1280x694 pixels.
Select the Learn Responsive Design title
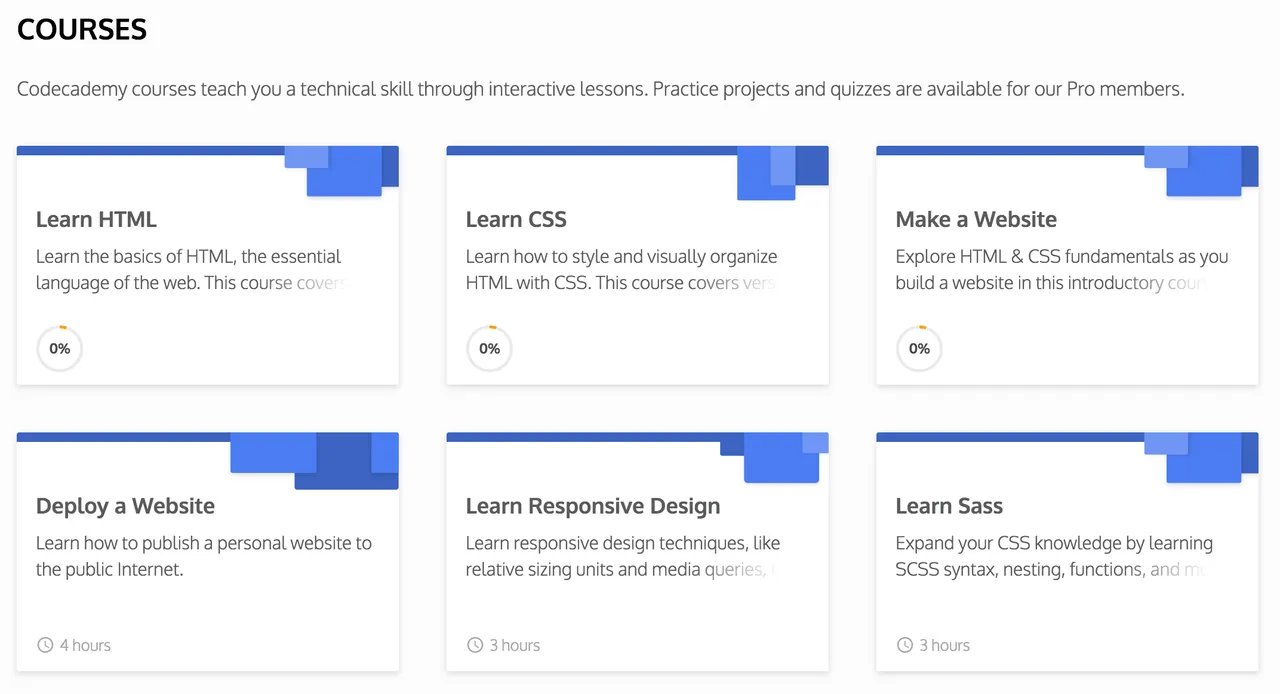click(x=593, y=506)
